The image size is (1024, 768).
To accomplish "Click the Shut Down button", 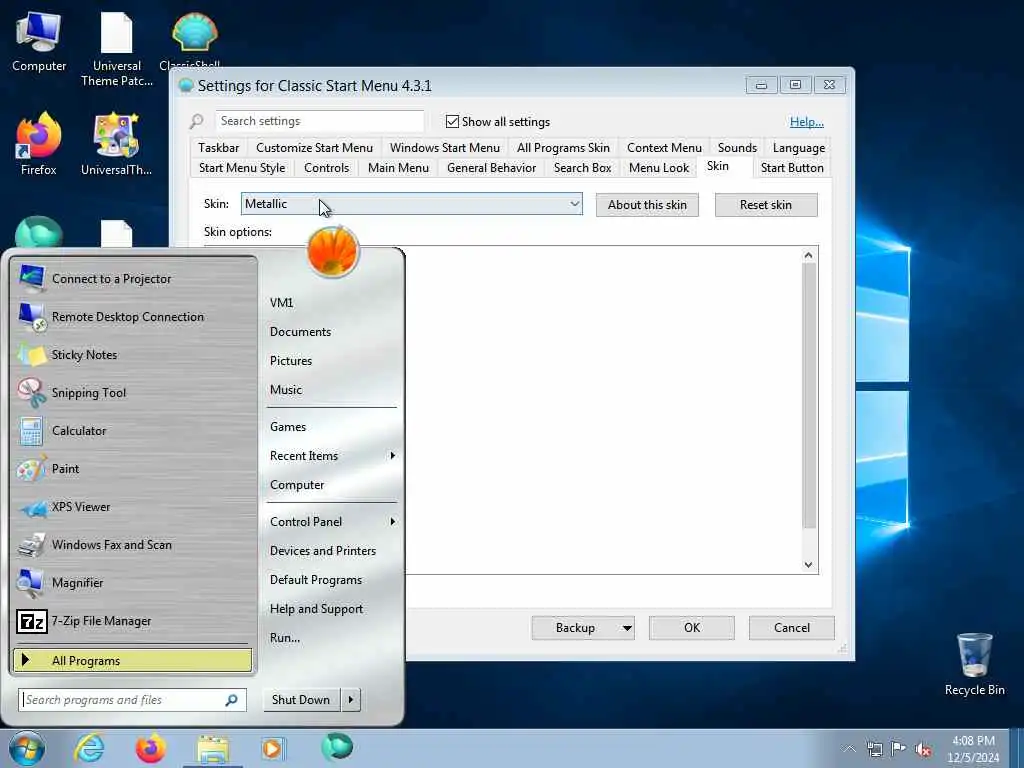I will 301,700.
